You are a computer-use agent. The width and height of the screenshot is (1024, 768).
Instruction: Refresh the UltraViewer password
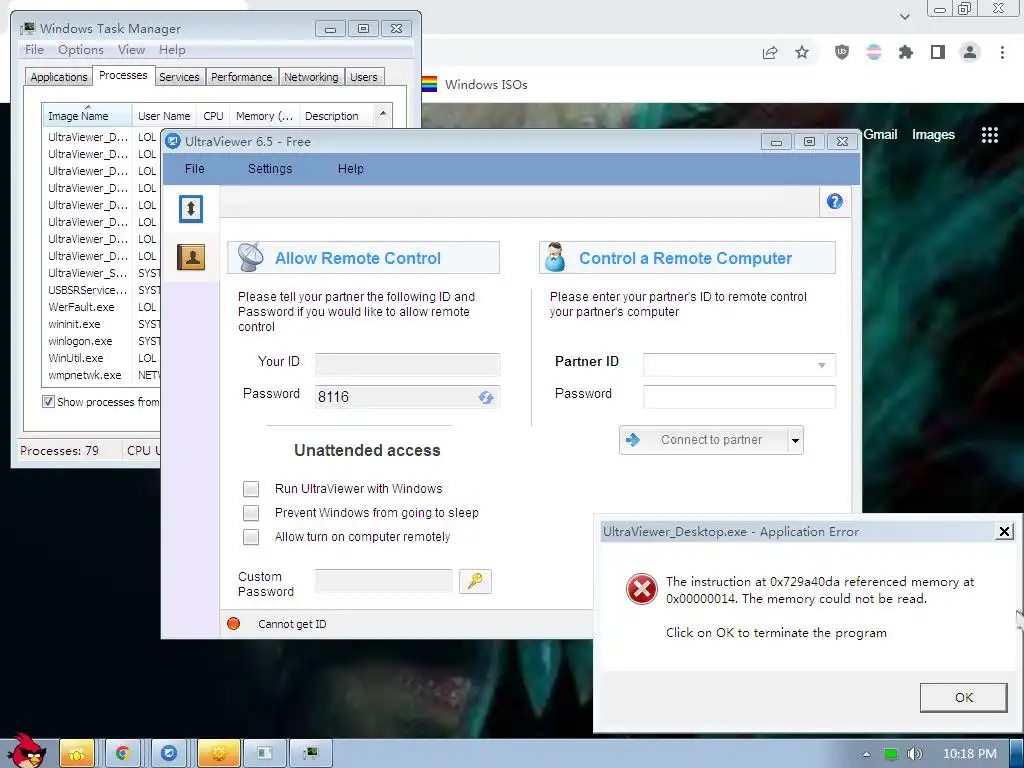tap(485, 397)
